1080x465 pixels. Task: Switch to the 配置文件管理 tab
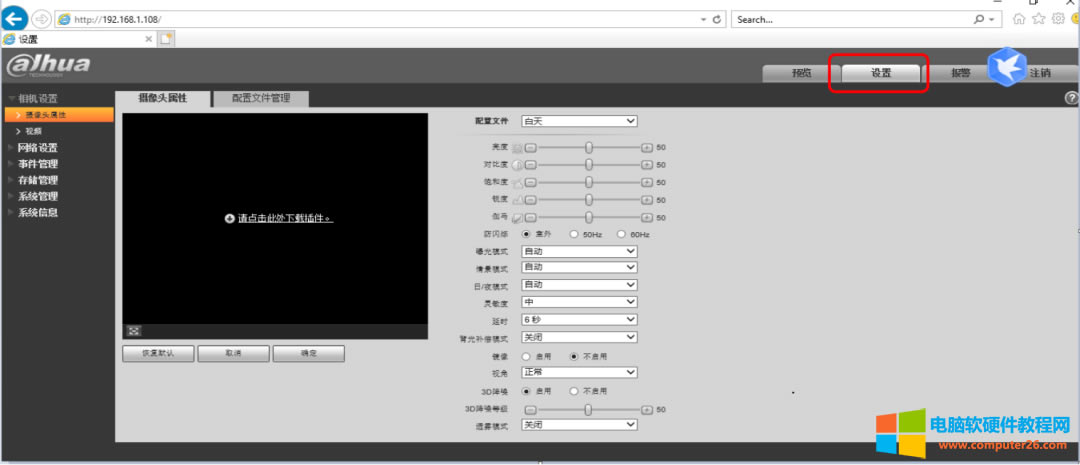point(260,98)
